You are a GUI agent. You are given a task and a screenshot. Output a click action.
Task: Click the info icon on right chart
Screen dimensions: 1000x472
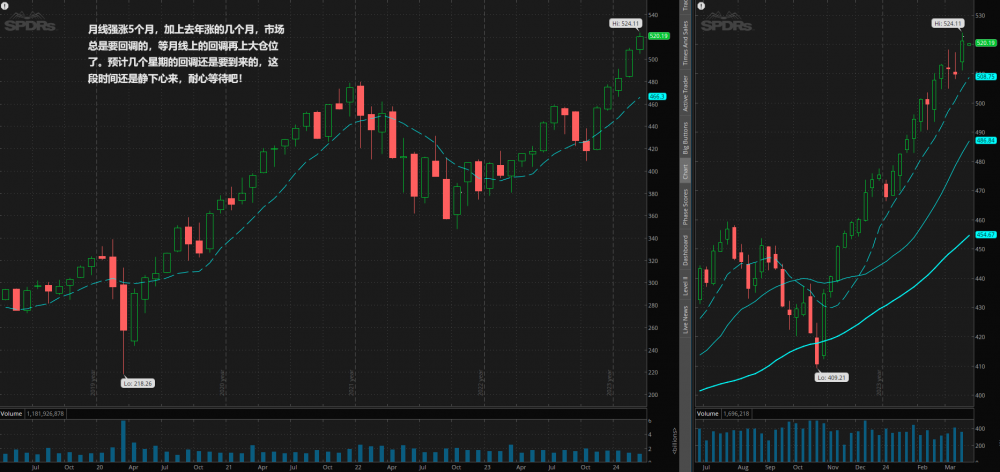pyautogui.click(x=702, y=6)
